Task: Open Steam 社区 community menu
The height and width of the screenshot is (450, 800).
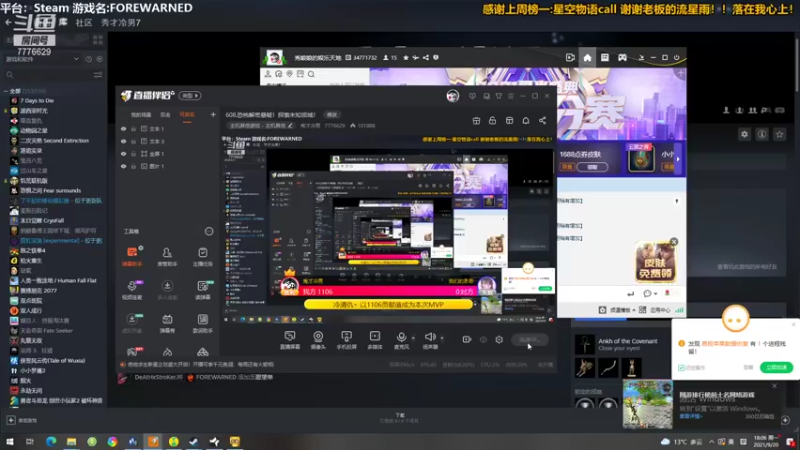Action: pos(84,22)
